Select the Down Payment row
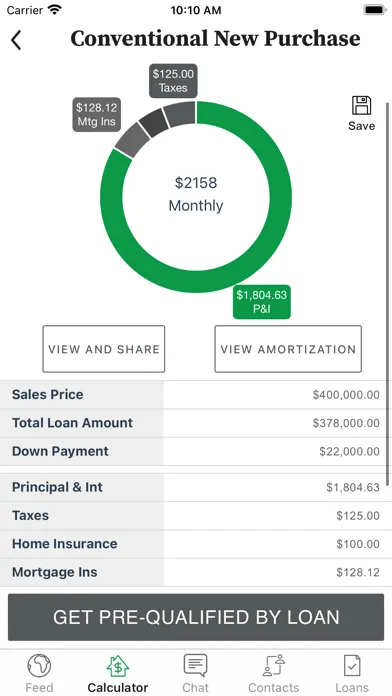Screen dimensions: 392x696 196,451
